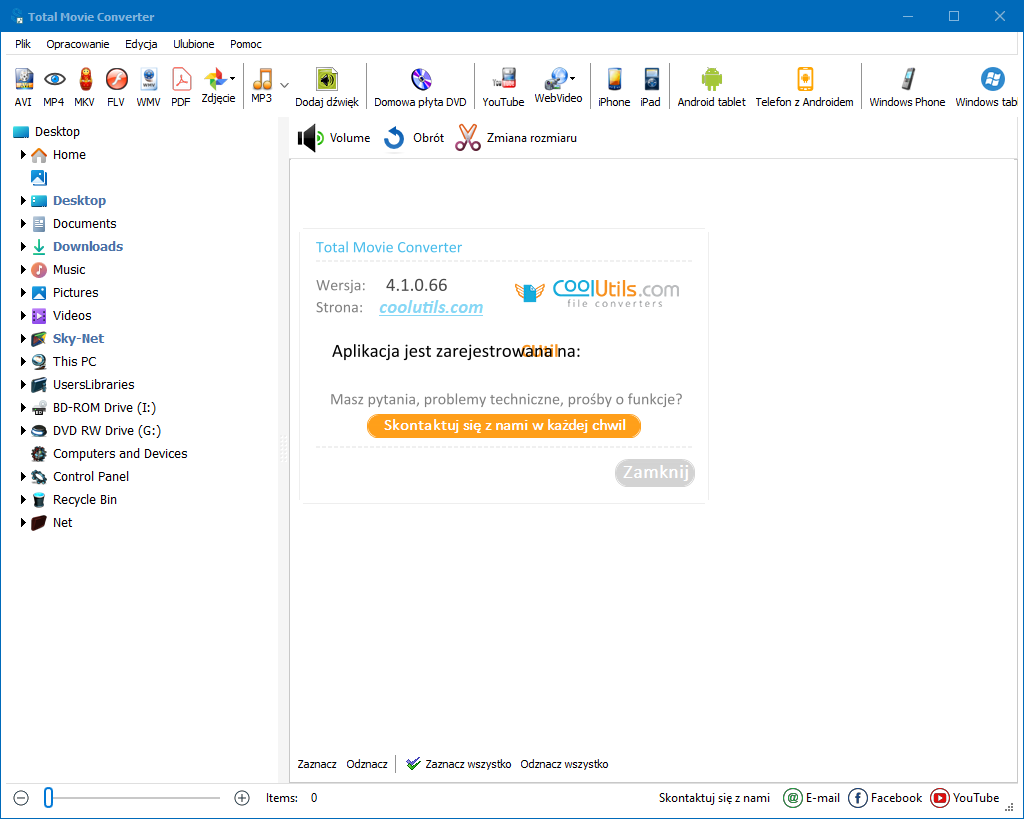1024x819 pixels.
Task: Open YouTube link in status bar
Action: click(965, 797)
